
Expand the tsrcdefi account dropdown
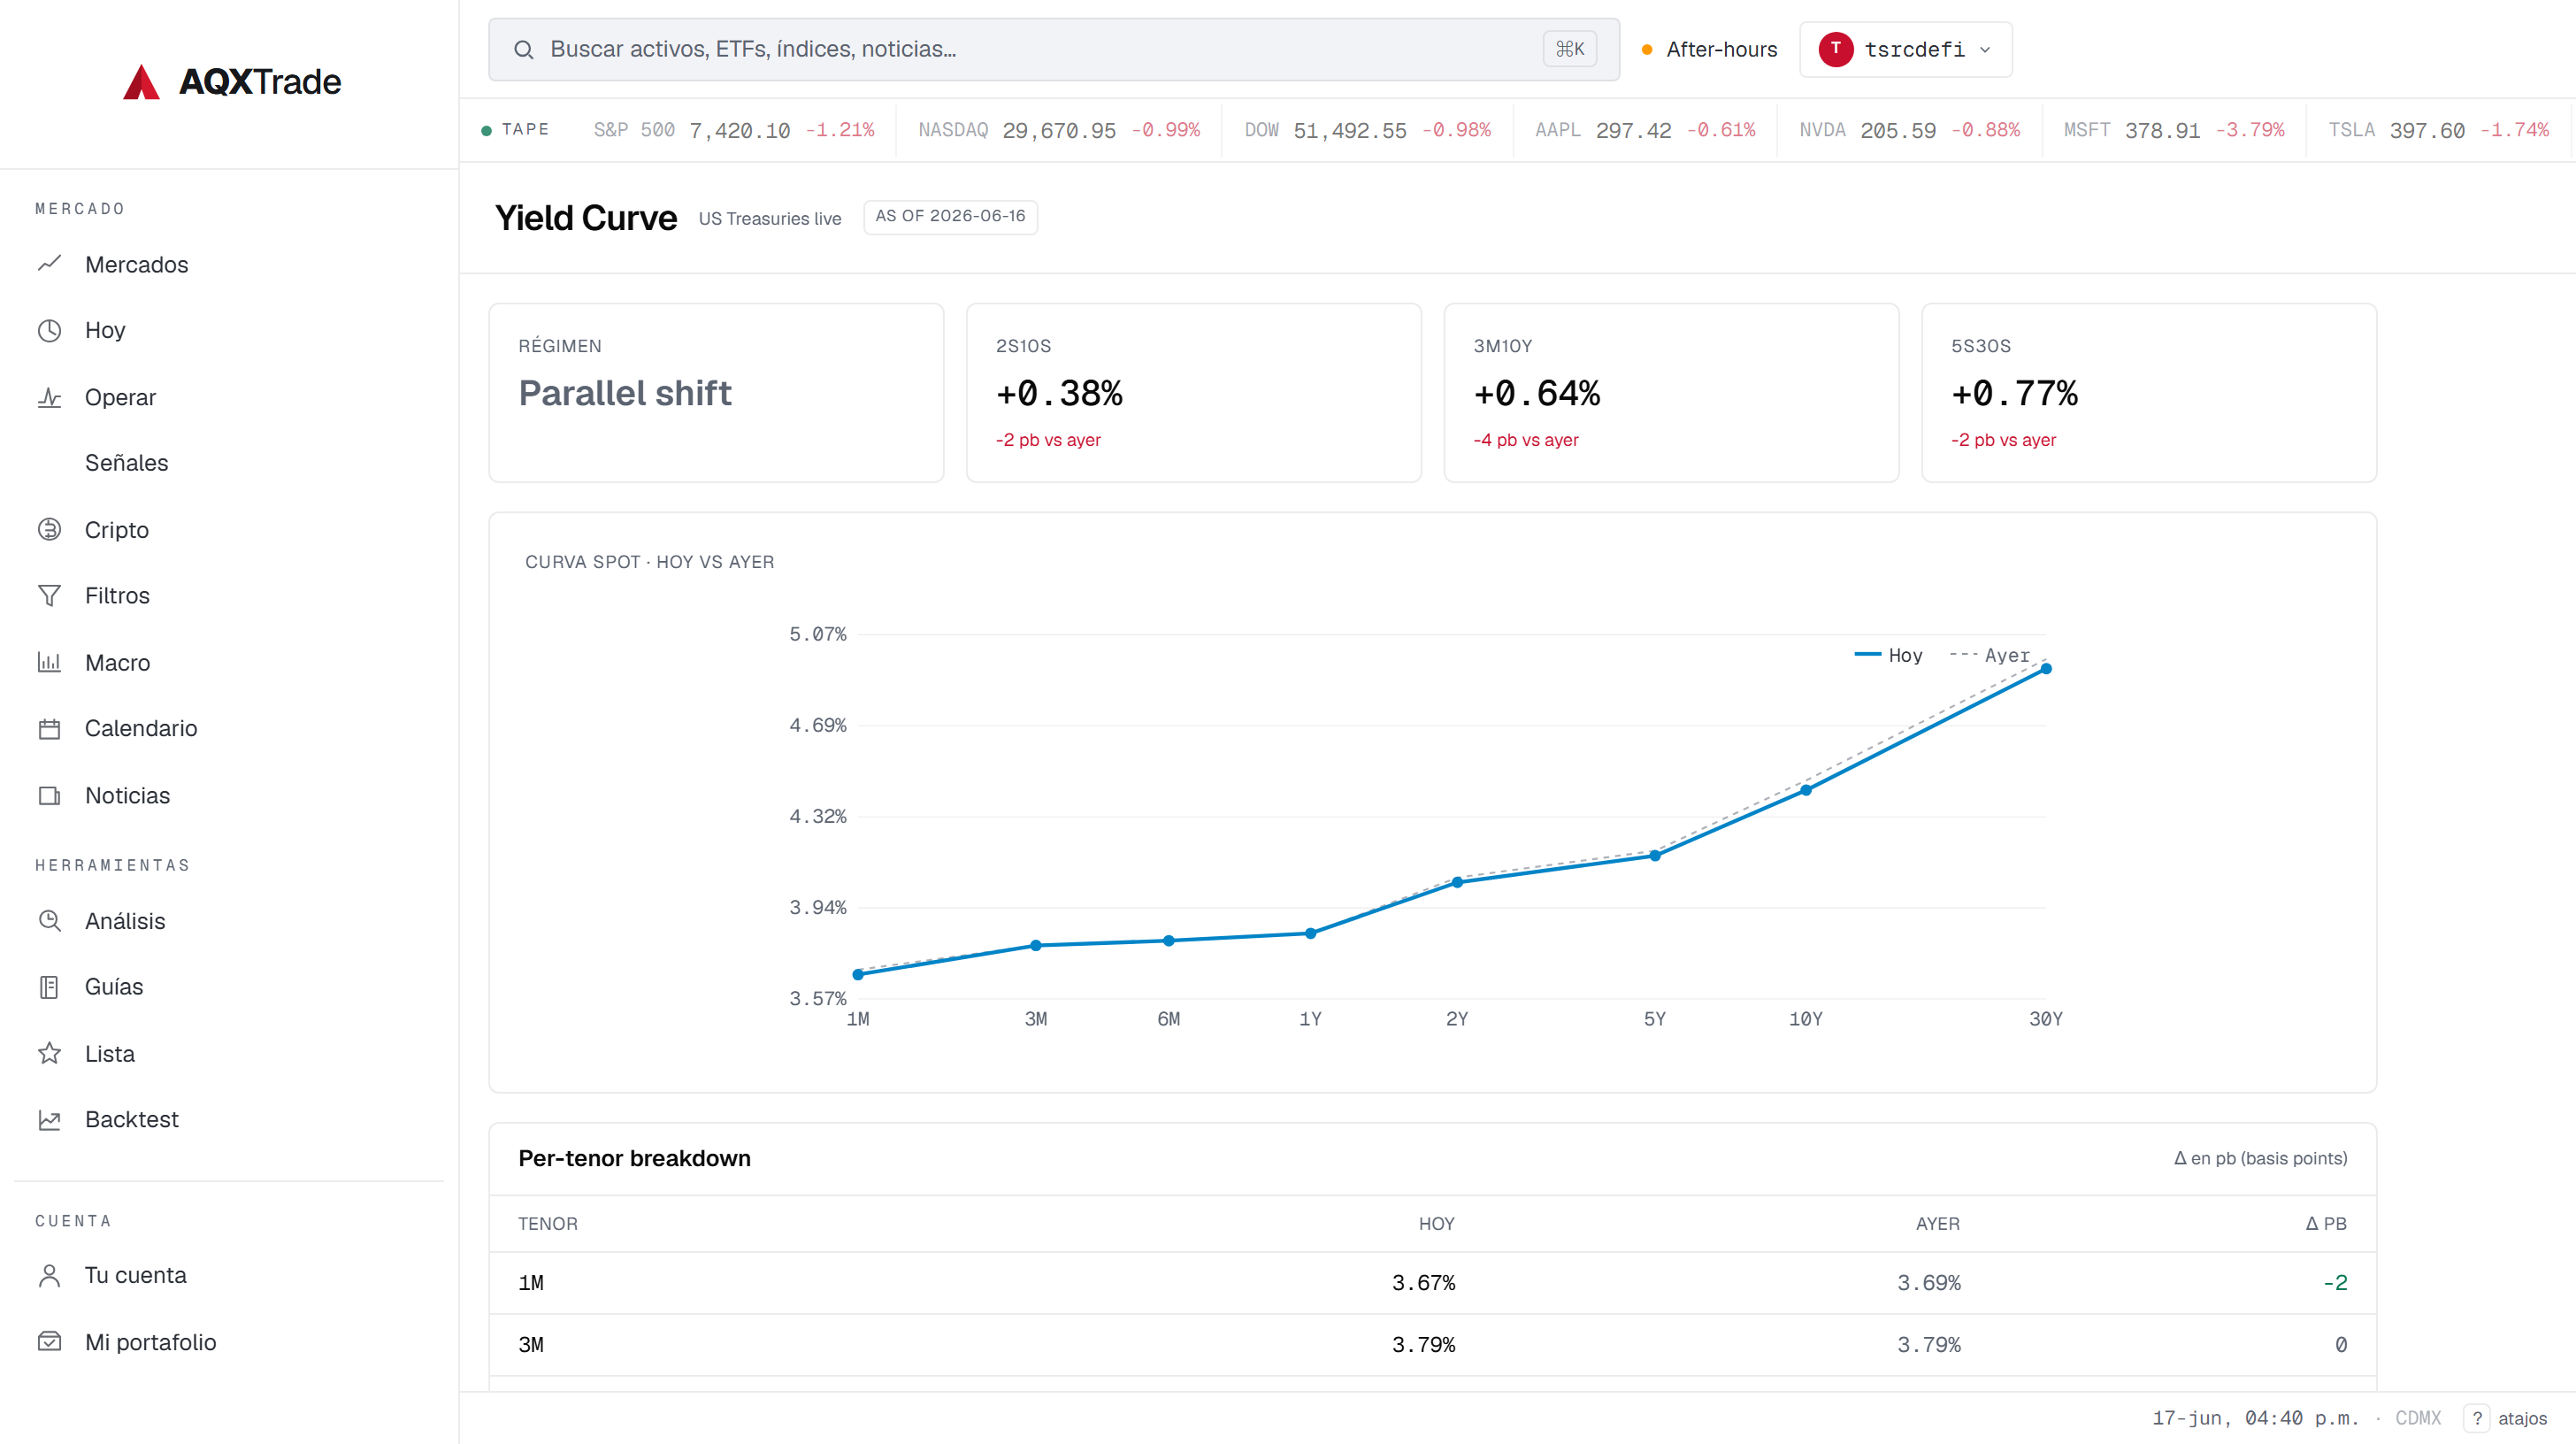pos(1905,49)
